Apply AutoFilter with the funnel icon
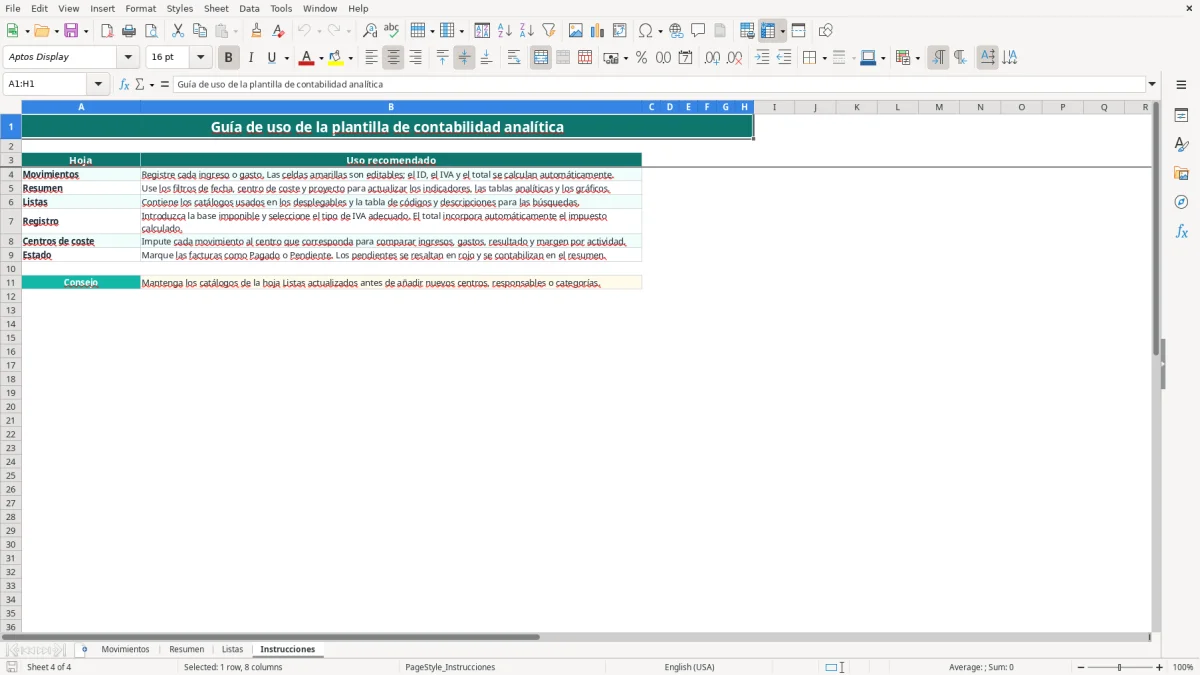The width and height of the screenshot is (1200, 675). click(549, 31)
